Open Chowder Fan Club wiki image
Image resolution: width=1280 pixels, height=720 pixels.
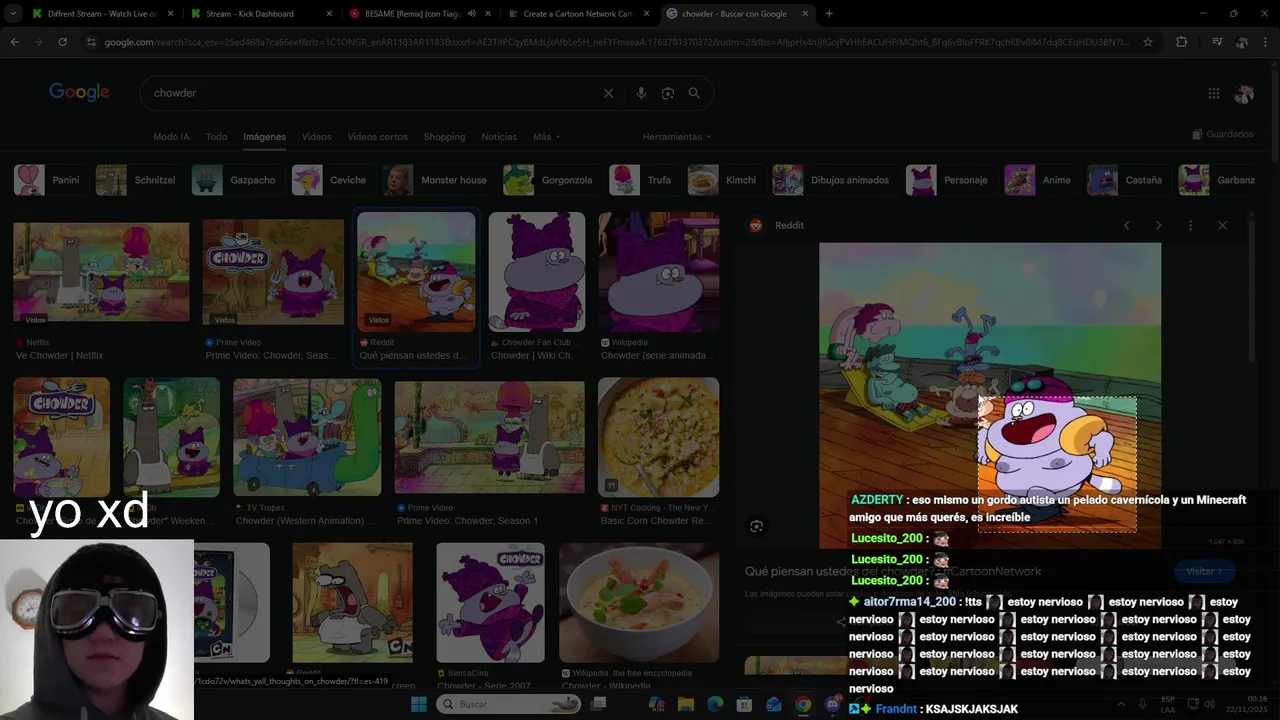coord(537,272)
